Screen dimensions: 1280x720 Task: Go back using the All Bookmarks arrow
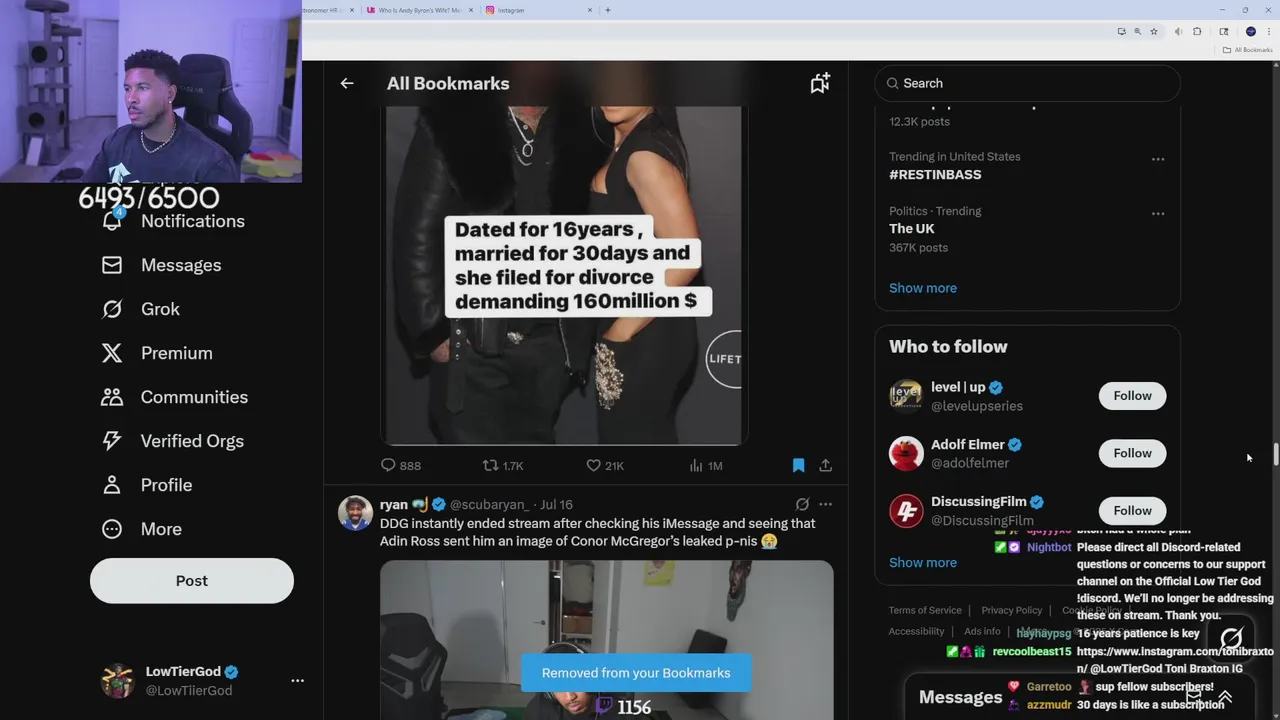(347, 84)
